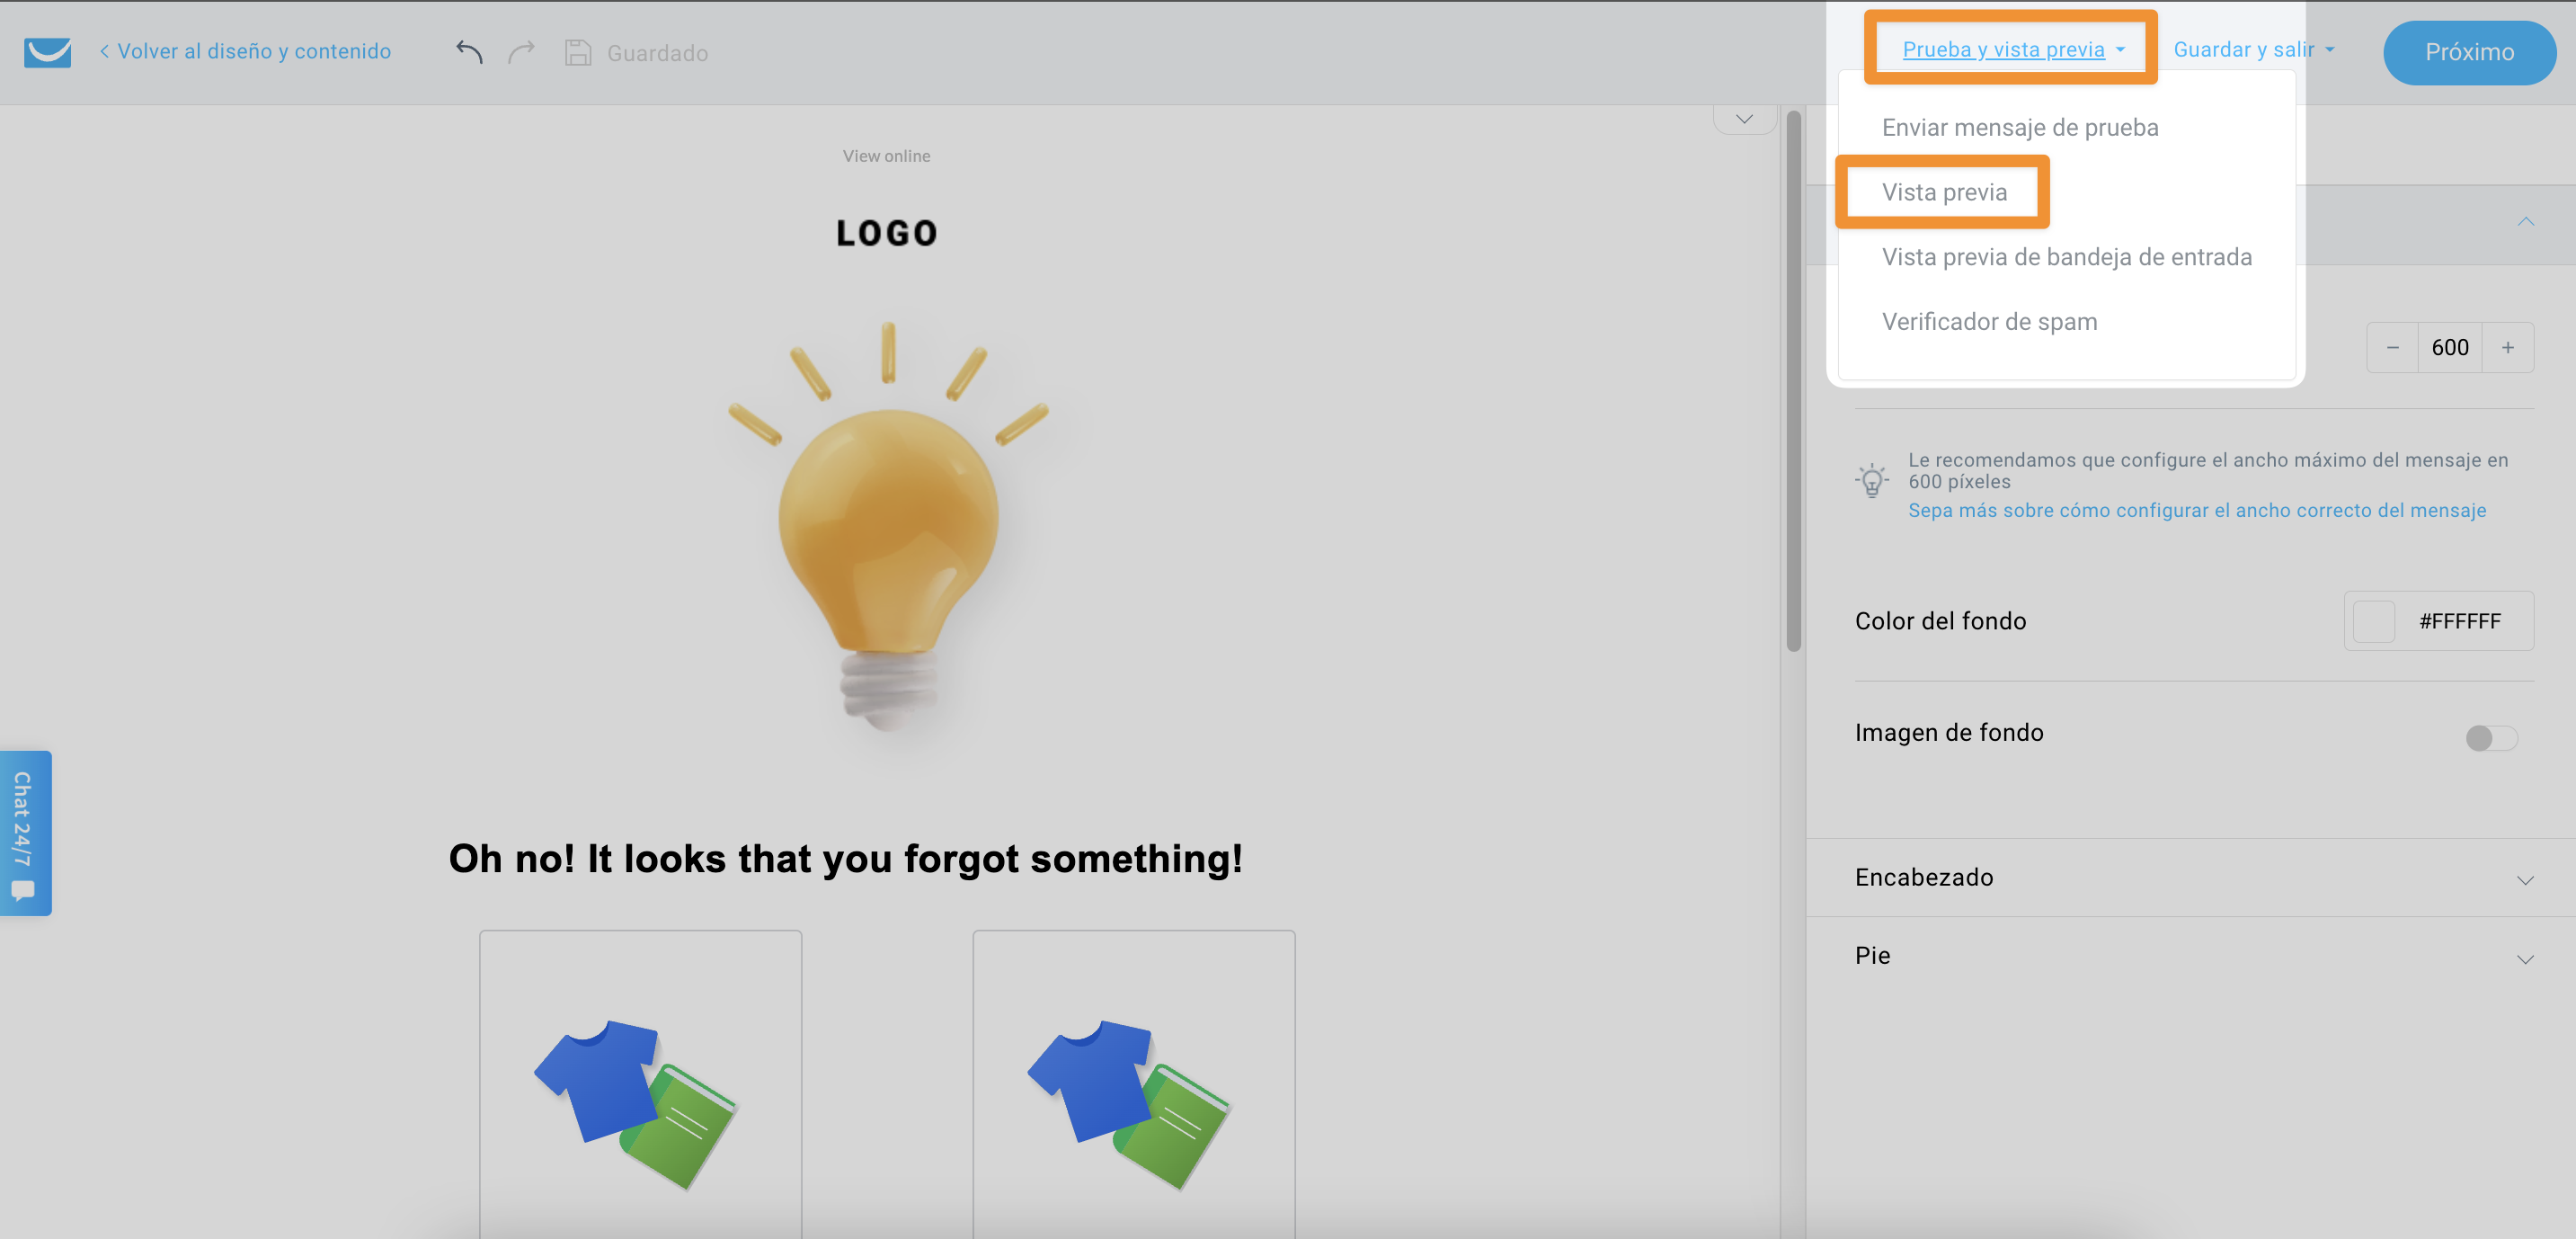Click the 'Oh no! It looks that you forgot something!' heading
Screen dimensions: 2576x1239
[846, 859]
